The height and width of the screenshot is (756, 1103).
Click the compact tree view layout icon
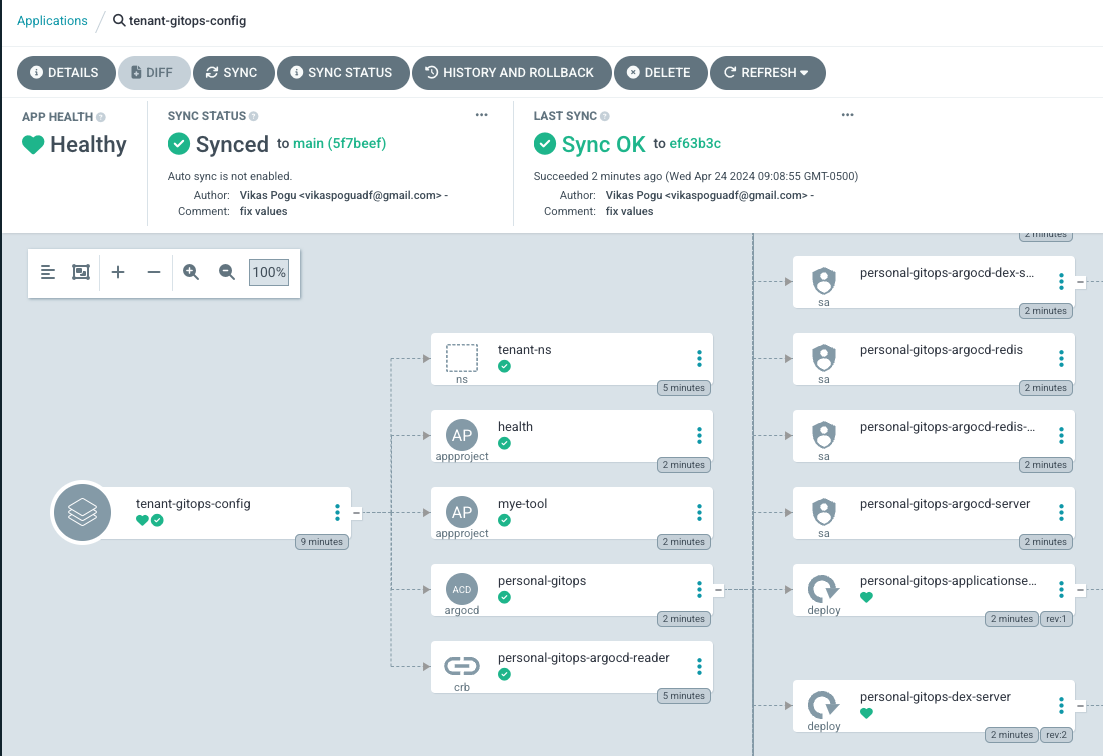click(x=48, y=272)
